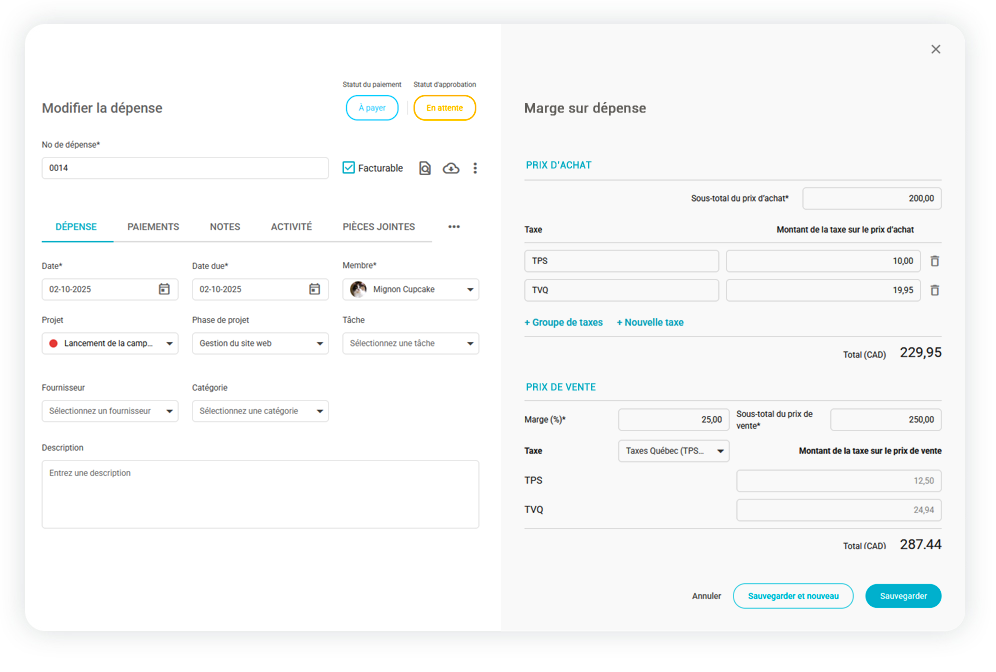This screenshot has height=672, width=996.
Task: Toggle the À payer payment status
Action: point(372,108)
